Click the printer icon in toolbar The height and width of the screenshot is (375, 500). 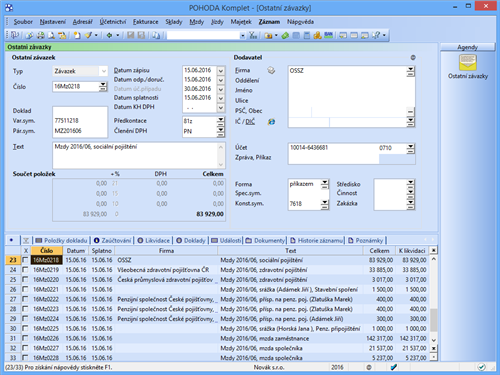[41, 35]
